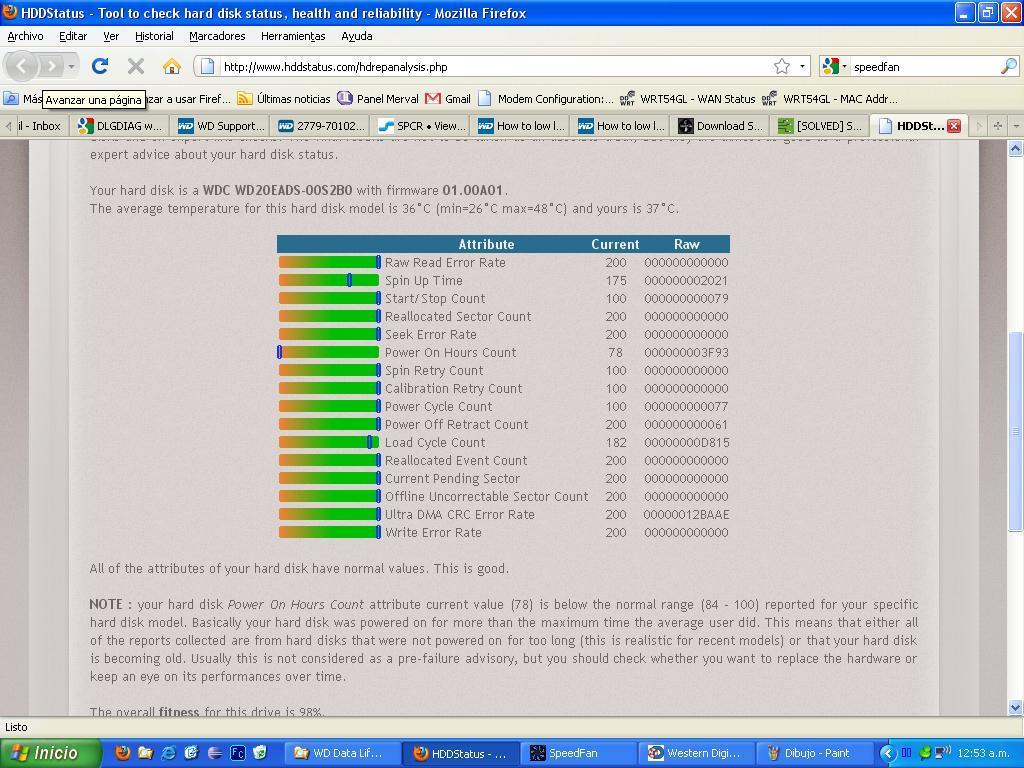The height and width of the screenshot is (768, 1024).
Task: Click the Power On Hours Count value bar
Action: tap(328, 352)
